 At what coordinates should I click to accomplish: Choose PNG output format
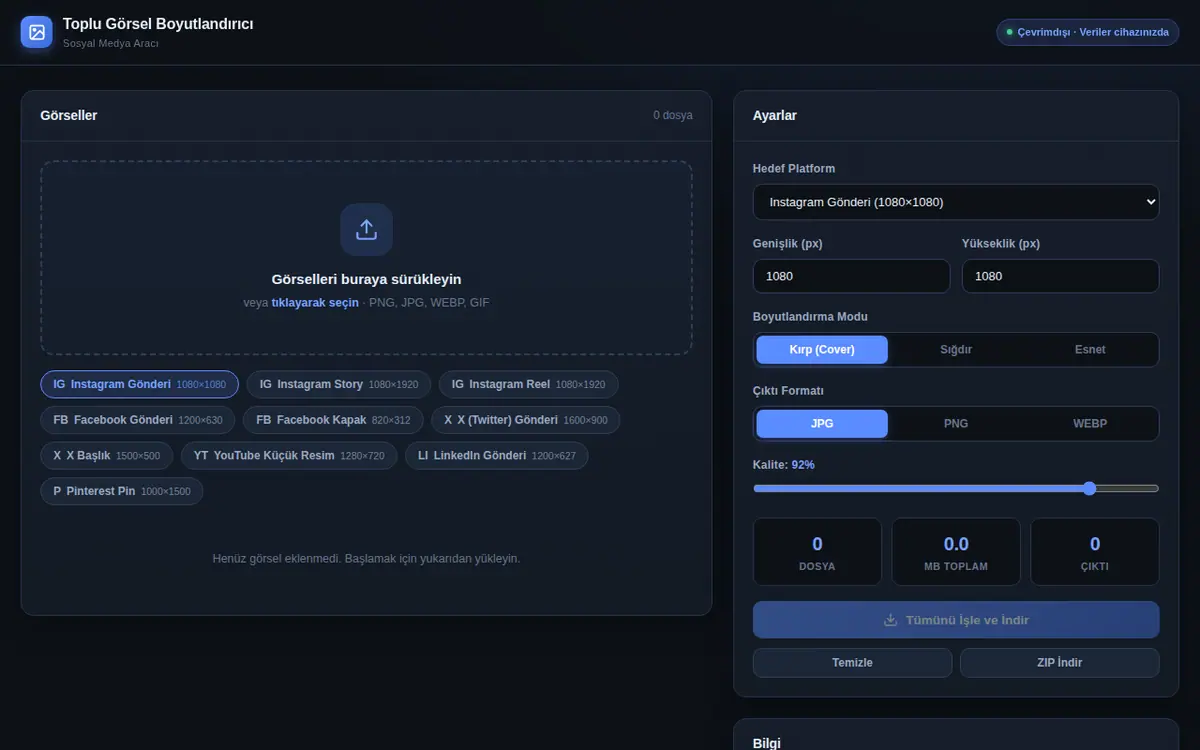coord(956,424)
